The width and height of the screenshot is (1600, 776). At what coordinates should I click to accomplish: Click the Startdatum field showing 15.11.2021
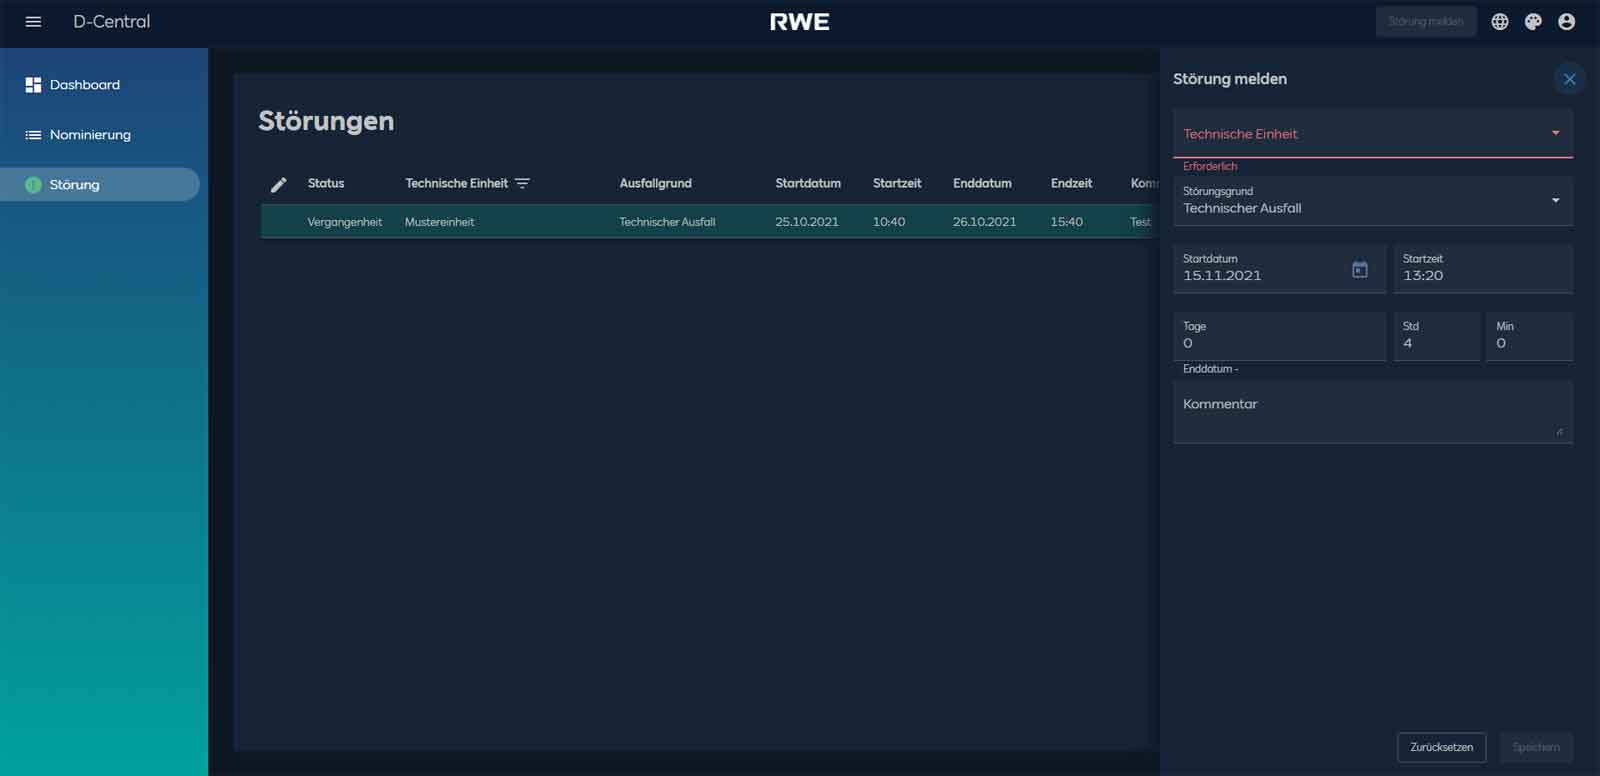[1279, 268]
